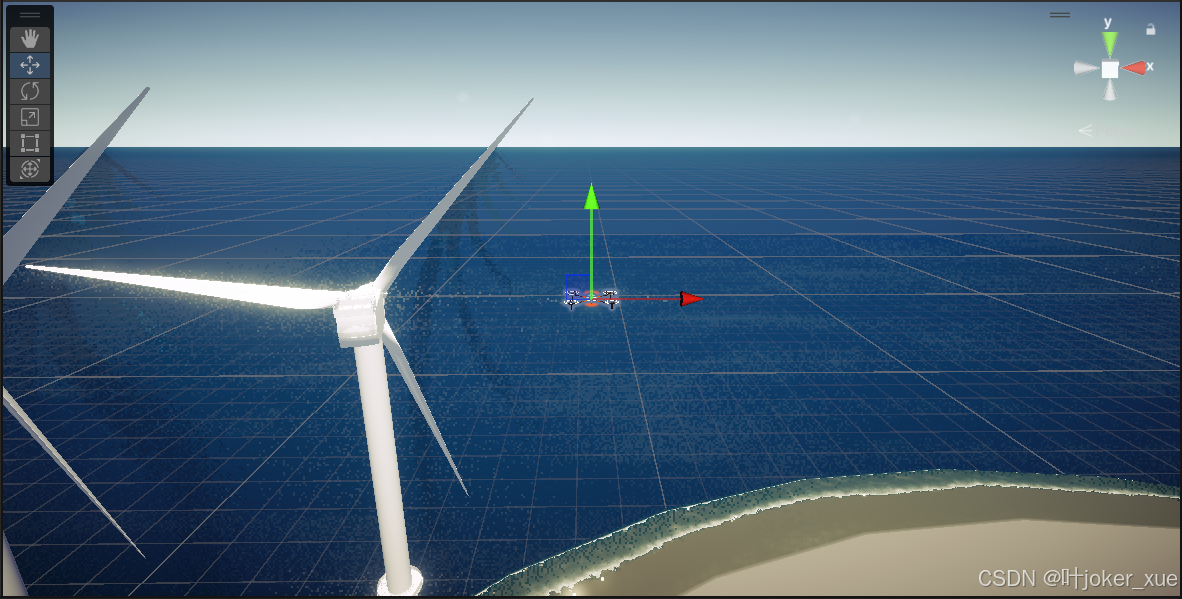
Task: Click the red X cone on the scene gizmo
Action: [x=1136, y=66]
